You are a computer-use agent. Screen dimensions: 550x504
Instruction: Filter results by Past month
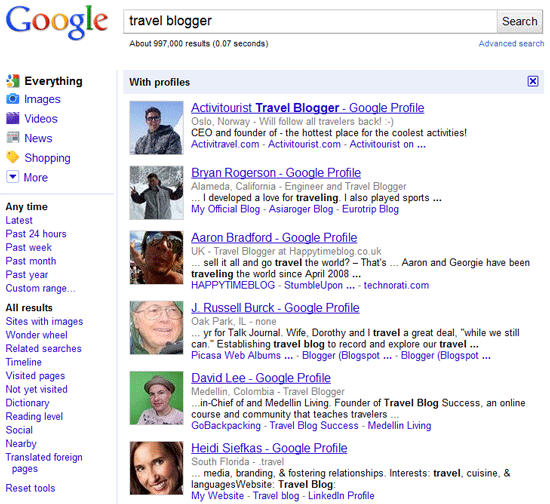click(x=31, y=261)
